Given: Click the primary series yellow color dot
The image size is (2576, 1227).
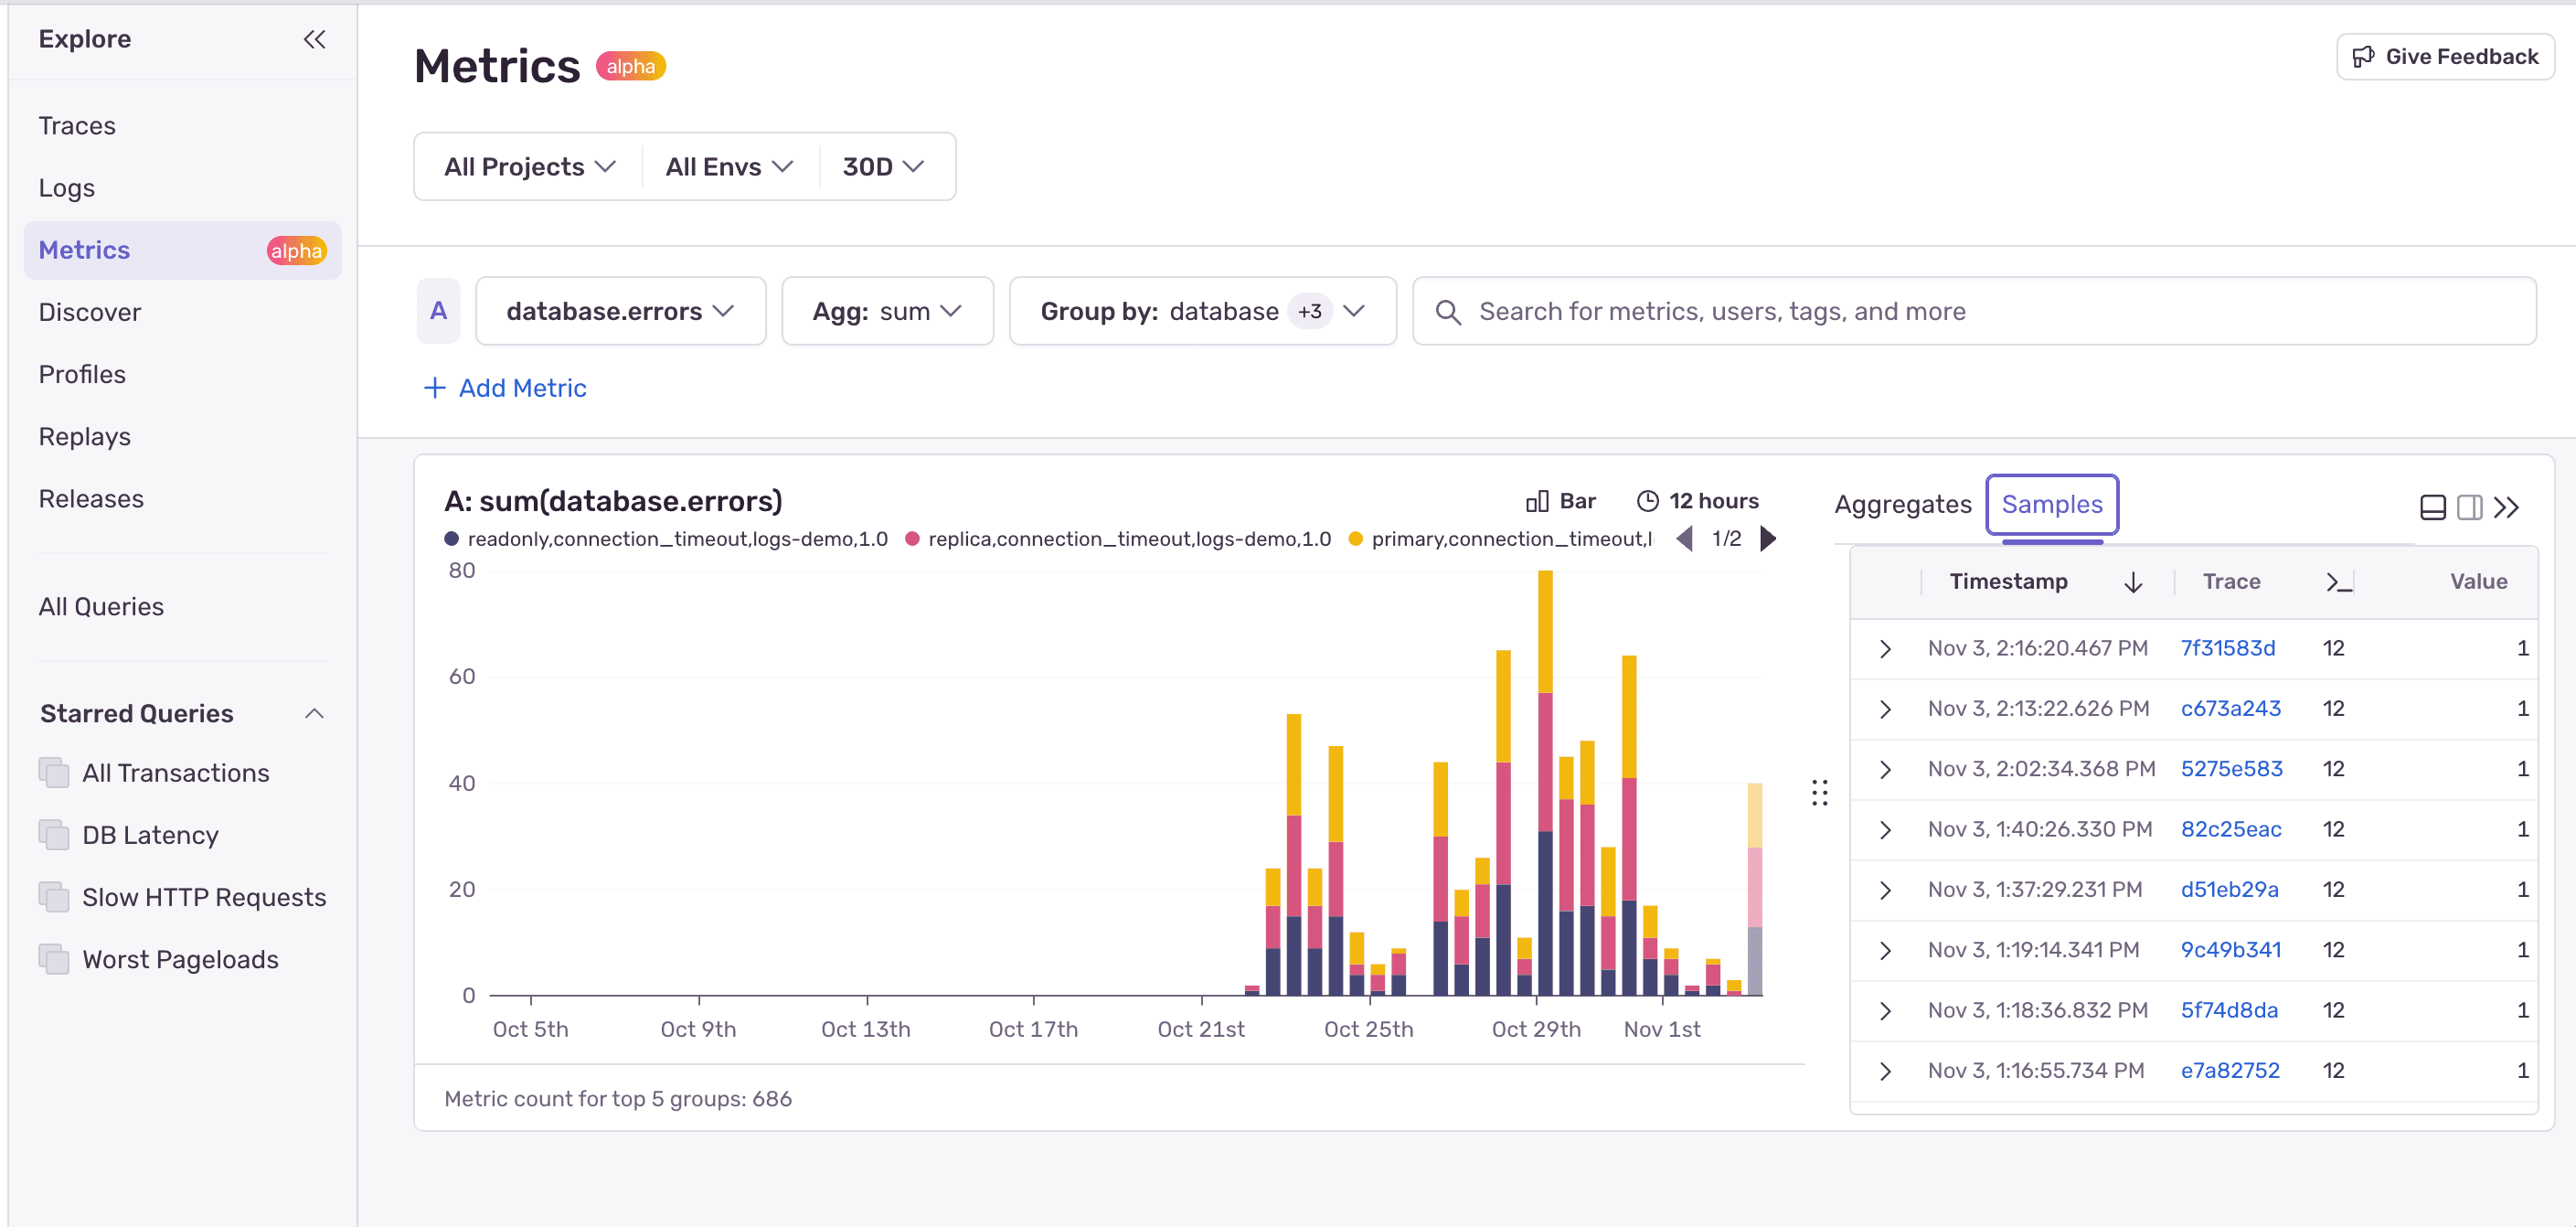Looking at the screenshot, I should 1356,538.
